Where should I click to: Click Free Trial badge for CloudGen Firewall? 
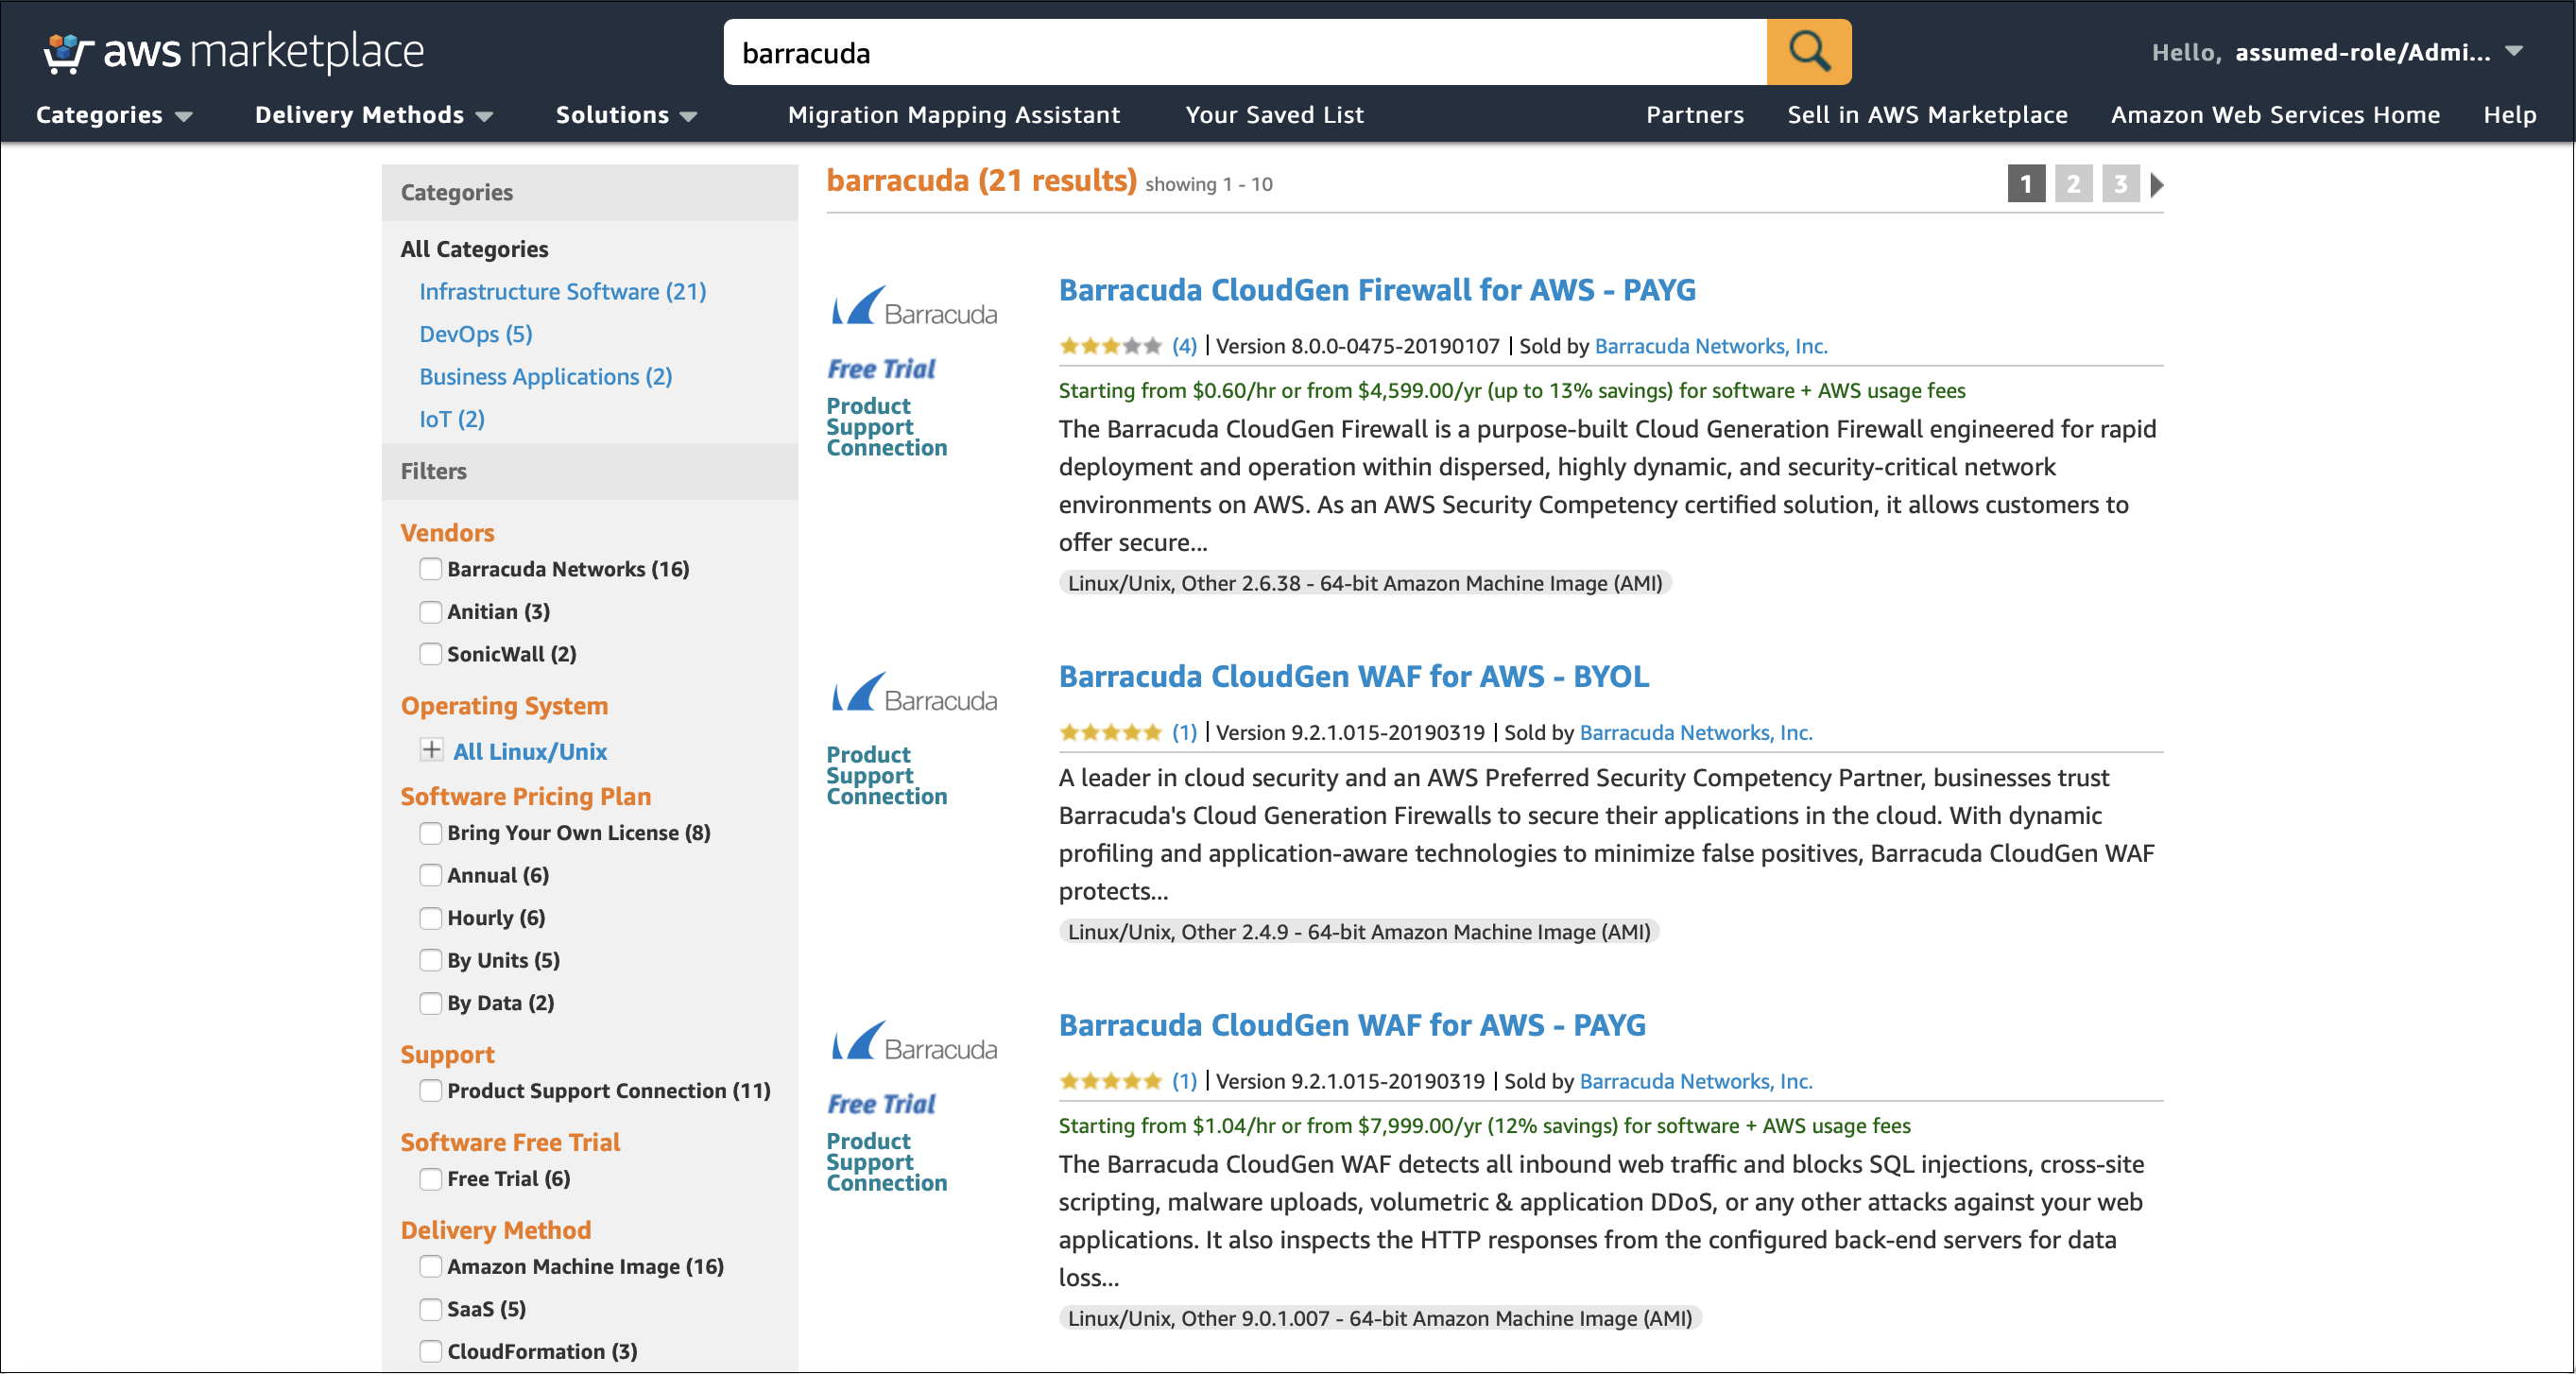881,369
